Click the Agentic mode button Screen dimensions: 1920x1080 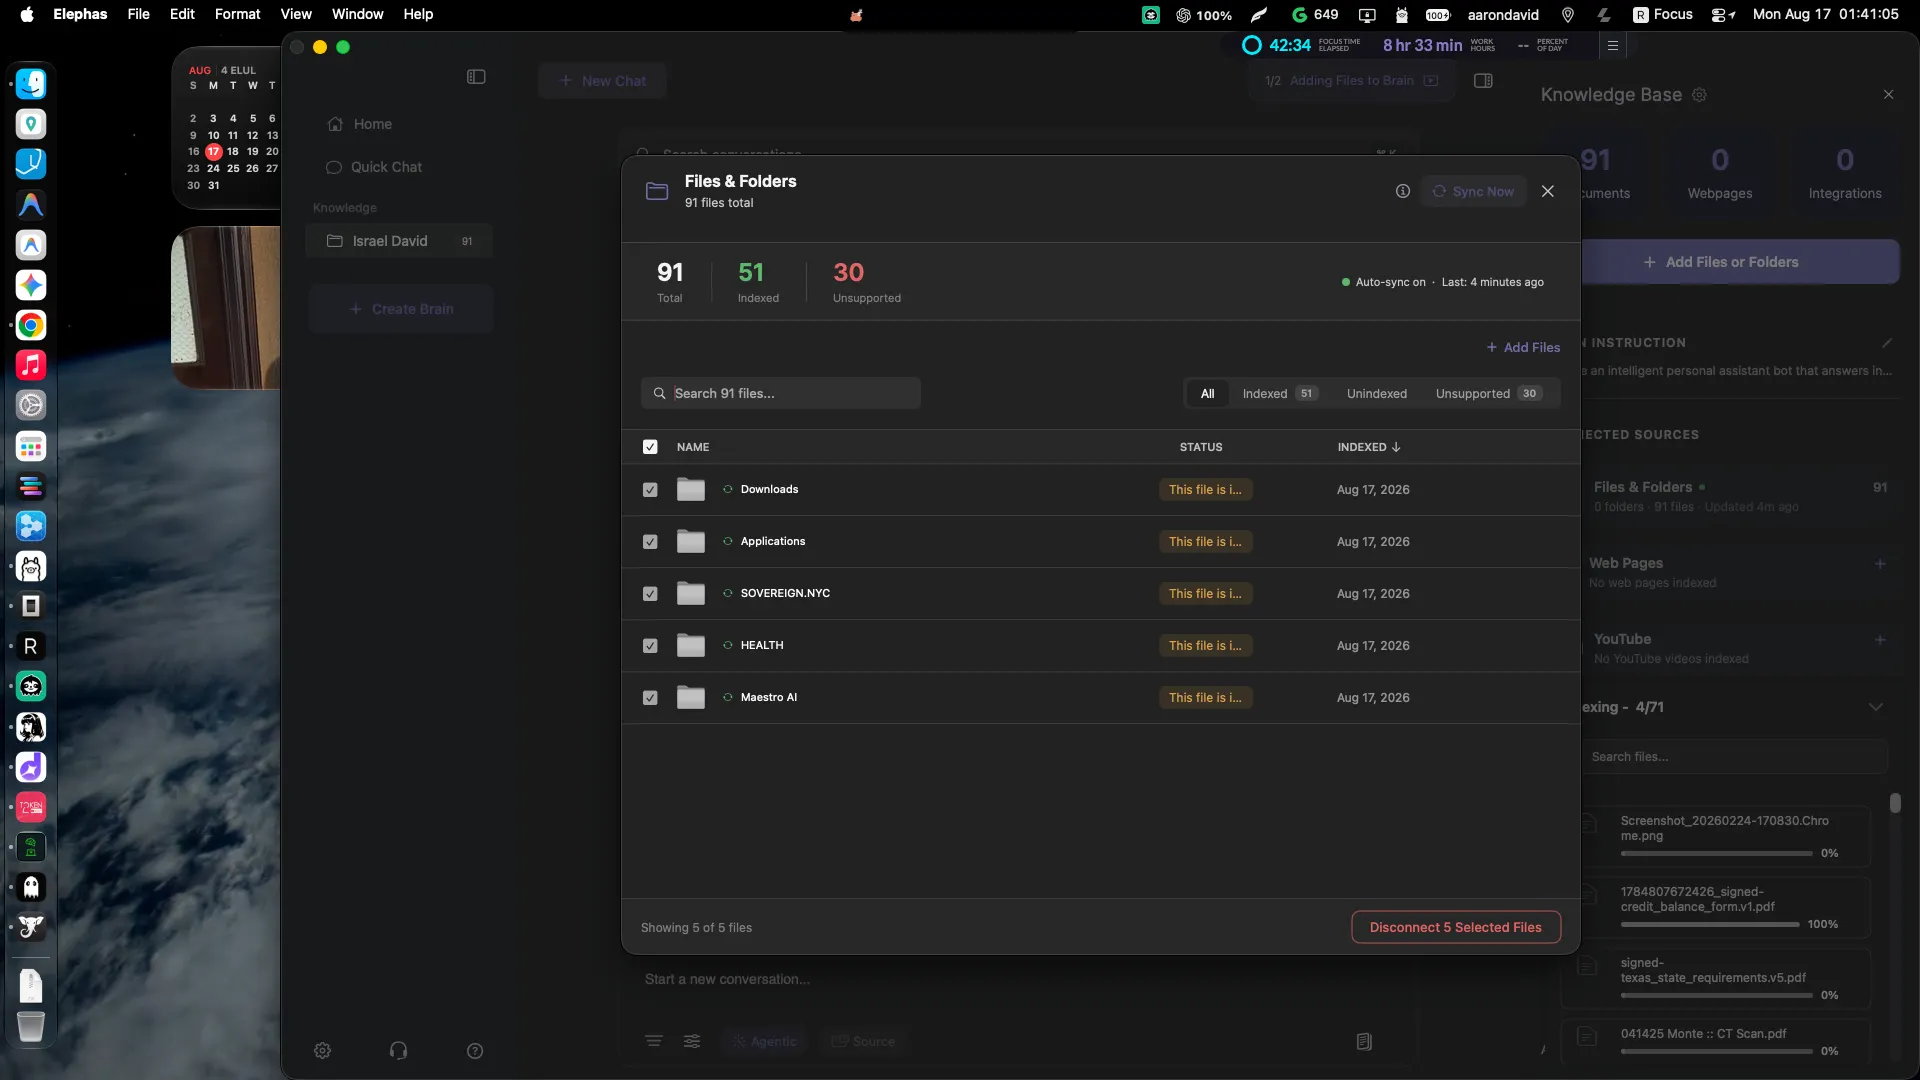pyautogui.click(x=764, y=1041)
